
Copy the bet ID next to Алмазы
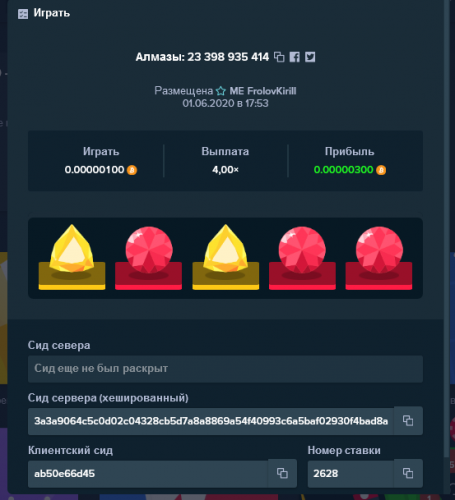click(279, 57)
